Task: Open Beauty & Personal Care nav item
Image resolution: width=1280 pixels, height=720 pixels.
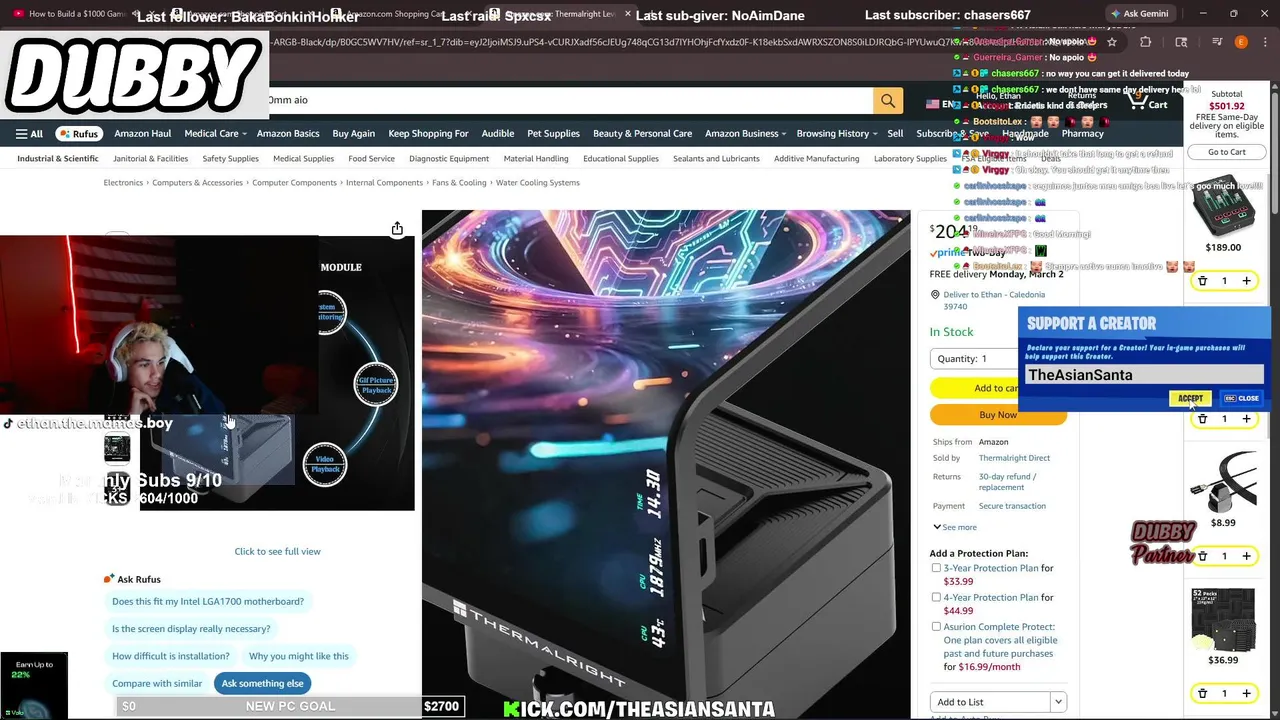Action: click(x=642, y=134)
